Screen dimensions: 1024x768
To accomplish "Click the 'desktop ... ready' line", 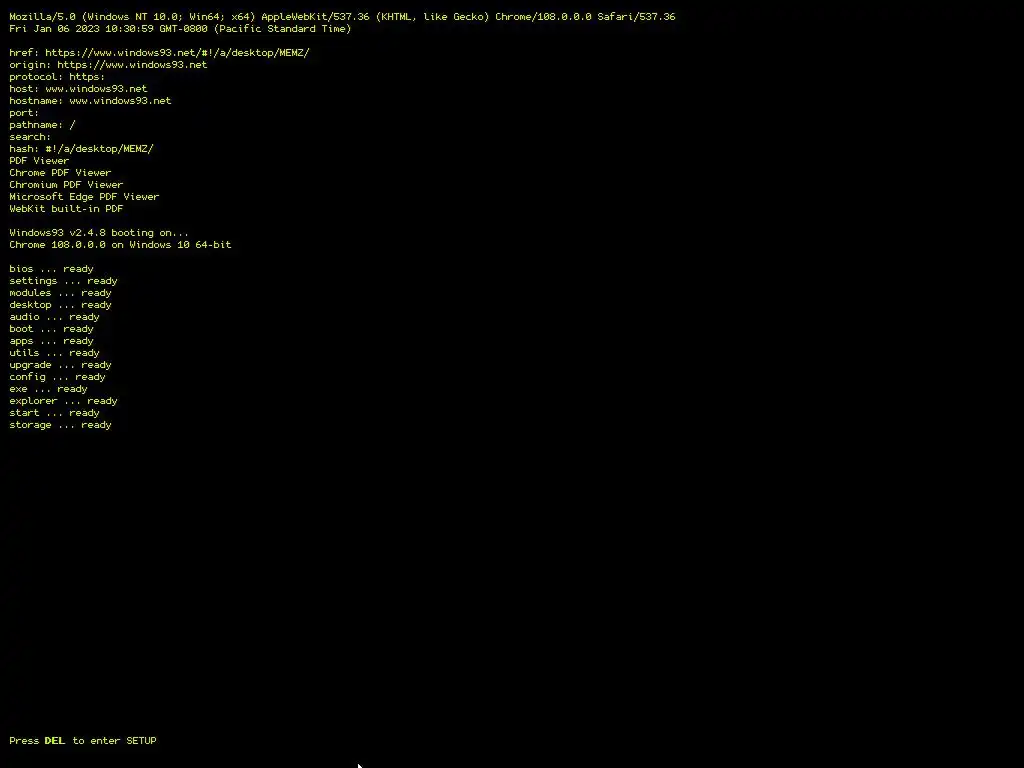I will (x=60, y=305).
